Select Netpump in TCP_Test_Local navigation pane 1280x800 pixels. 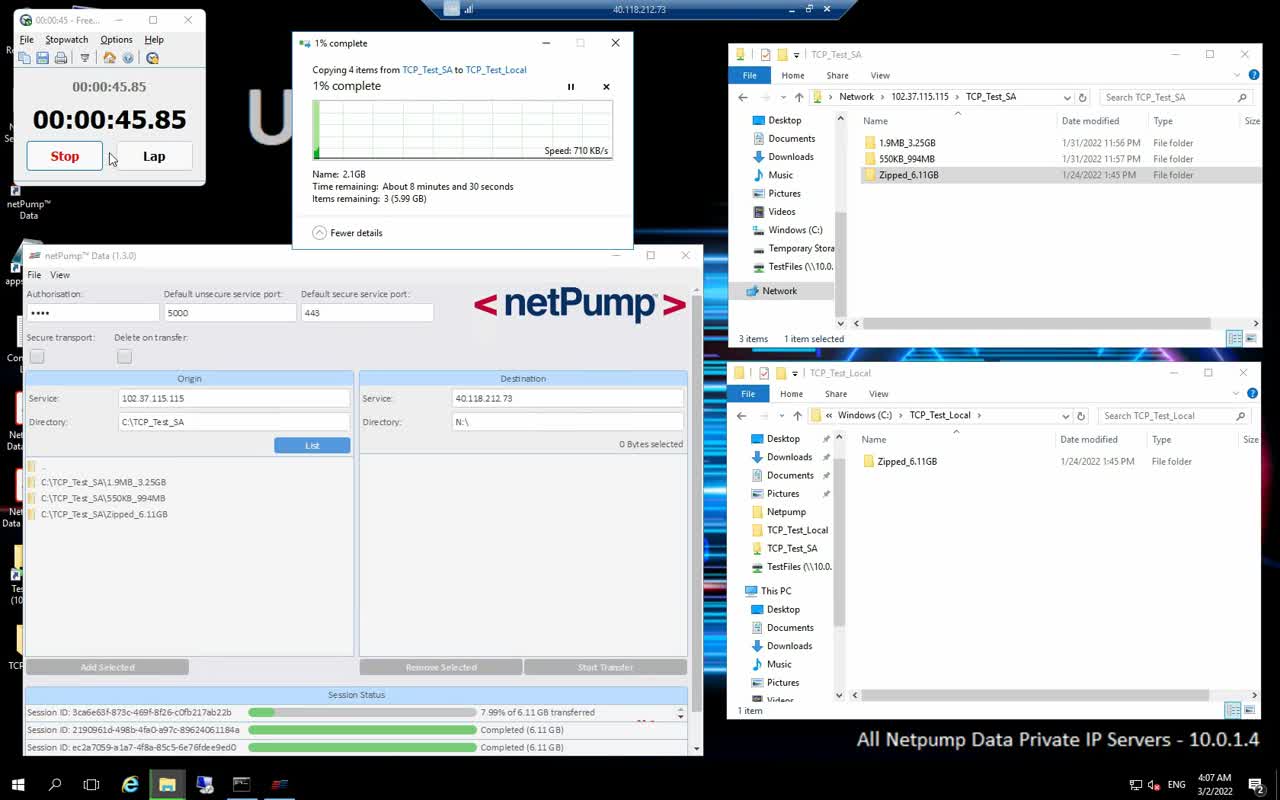pyautogui.click(x=786, y=512)
